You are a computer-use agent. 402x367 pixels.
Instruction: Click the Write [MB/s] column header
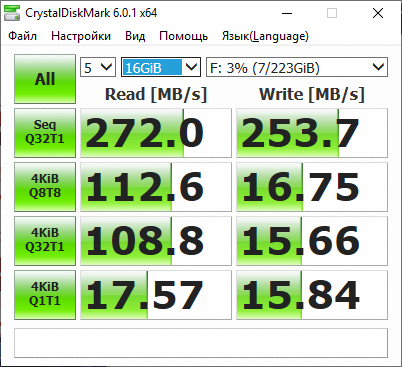pyautogui.click(x=312, y=94)
